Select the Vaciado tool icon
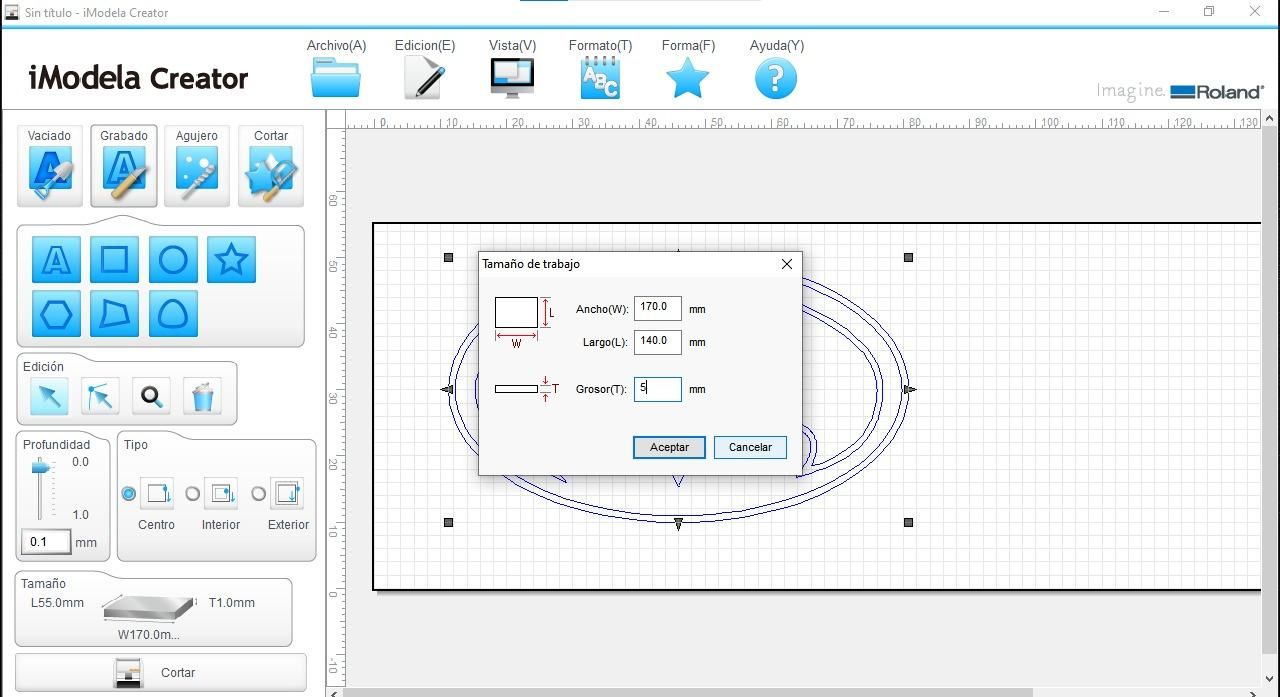 click(50, 166)
